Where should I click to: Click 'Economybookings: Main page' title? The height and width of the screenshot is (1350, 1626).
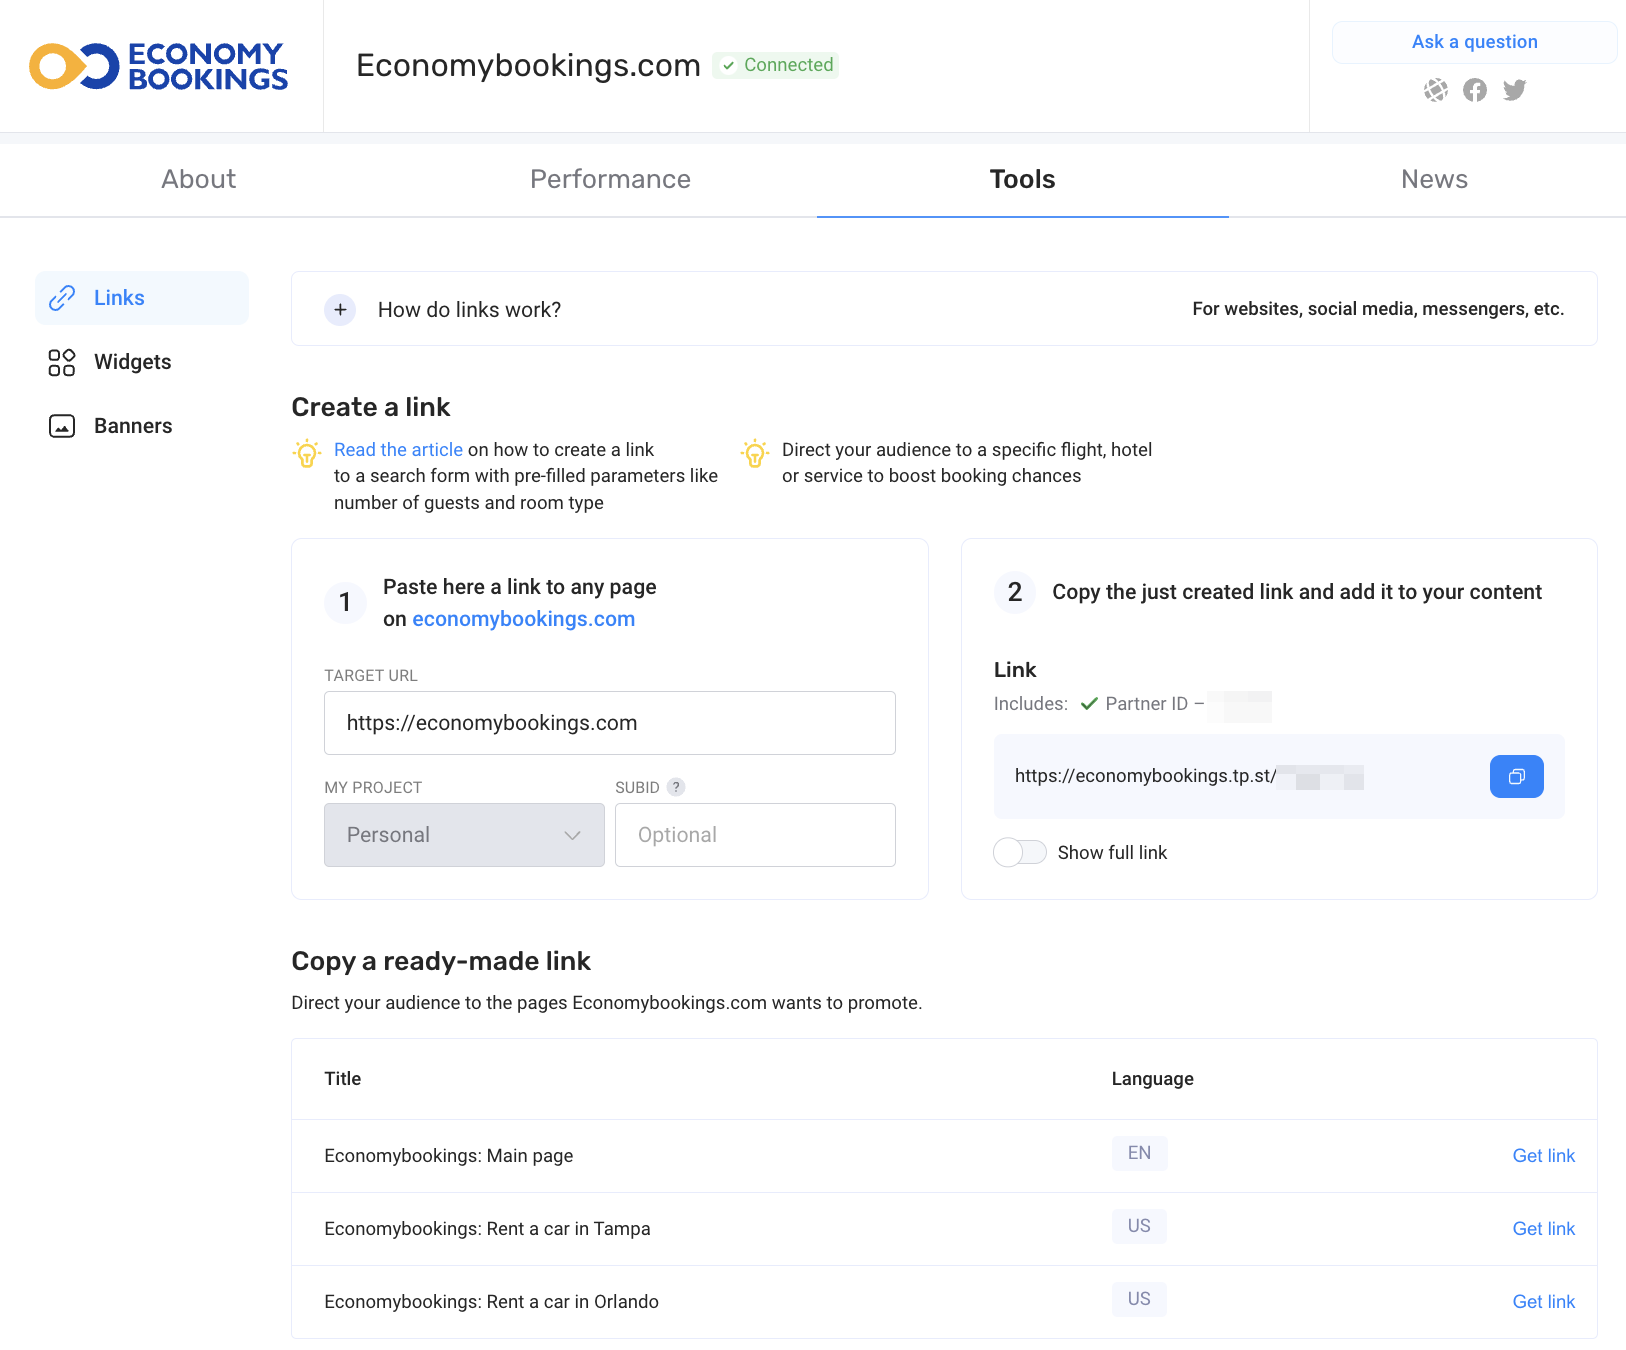448,1156
